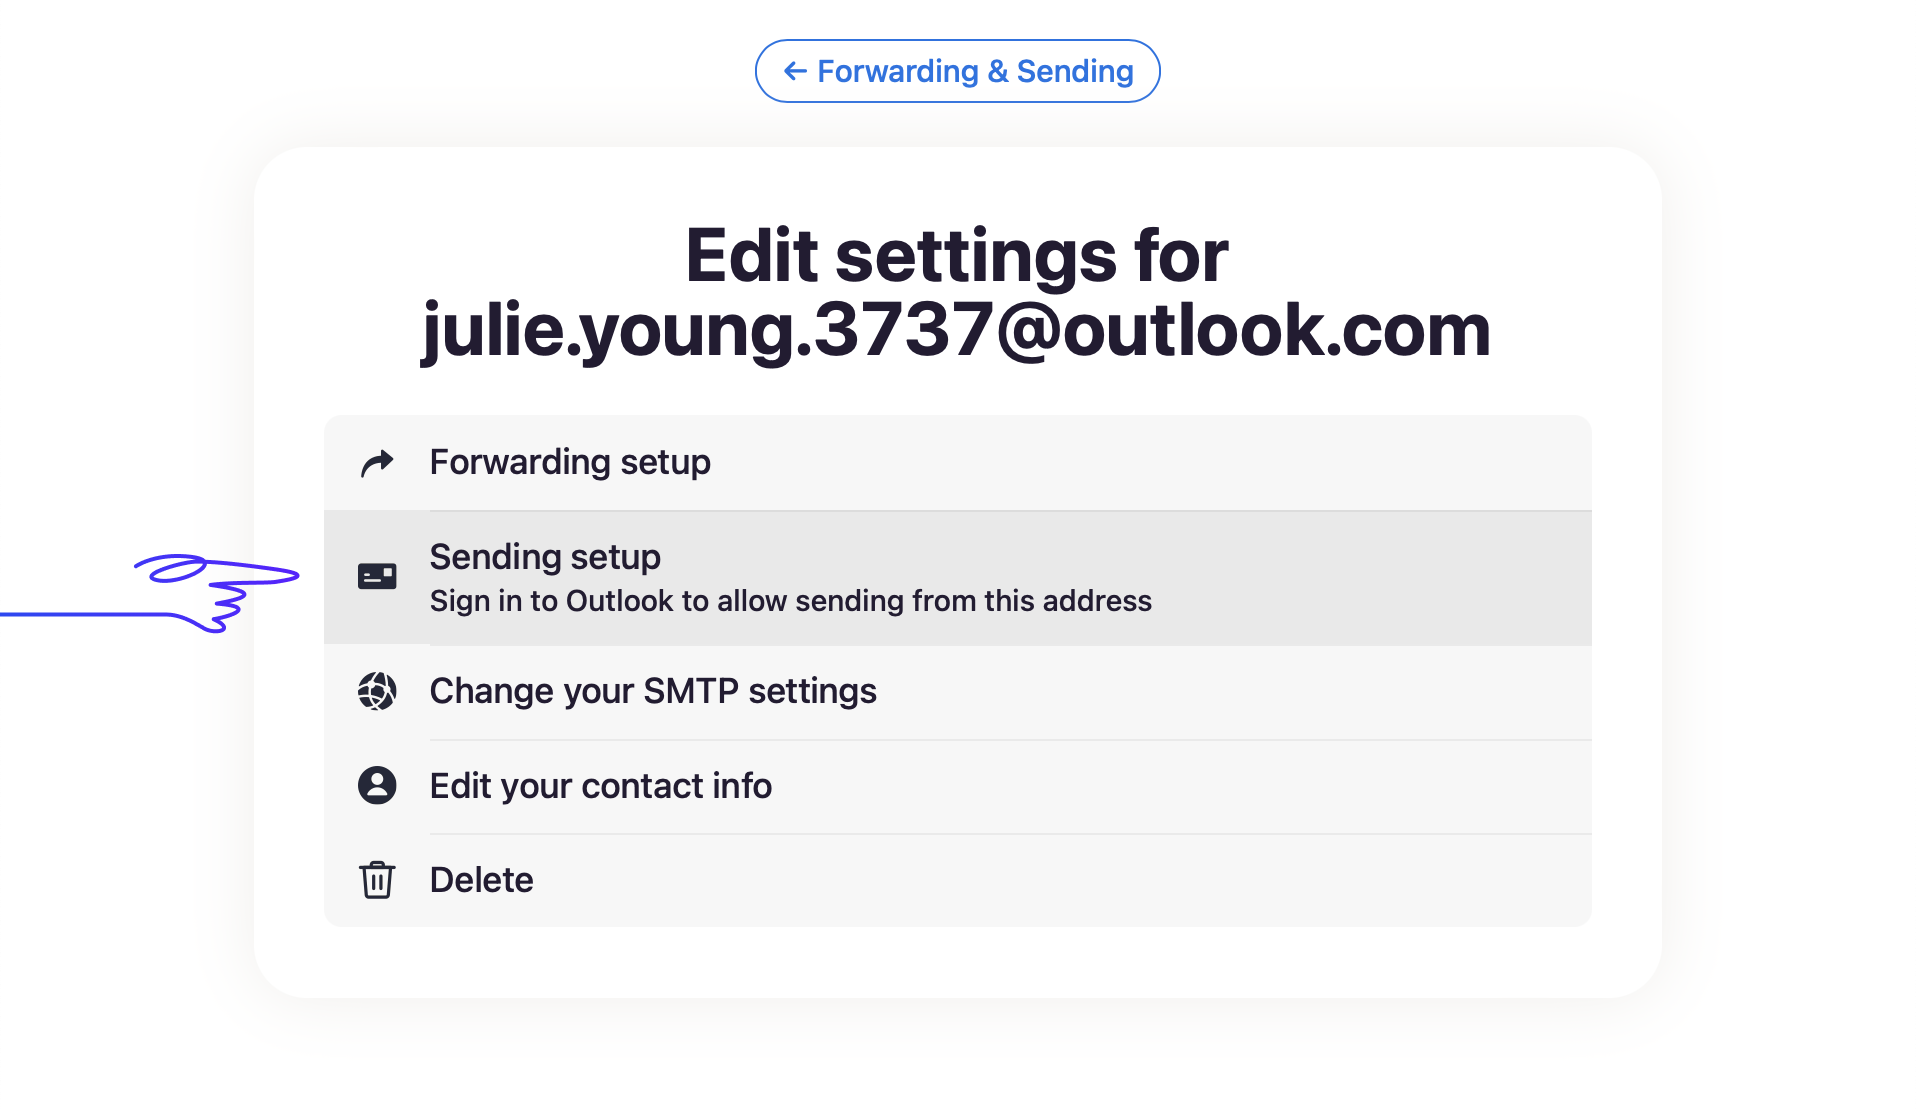Click empty space in Forwarding setup row

(1150, 463)
